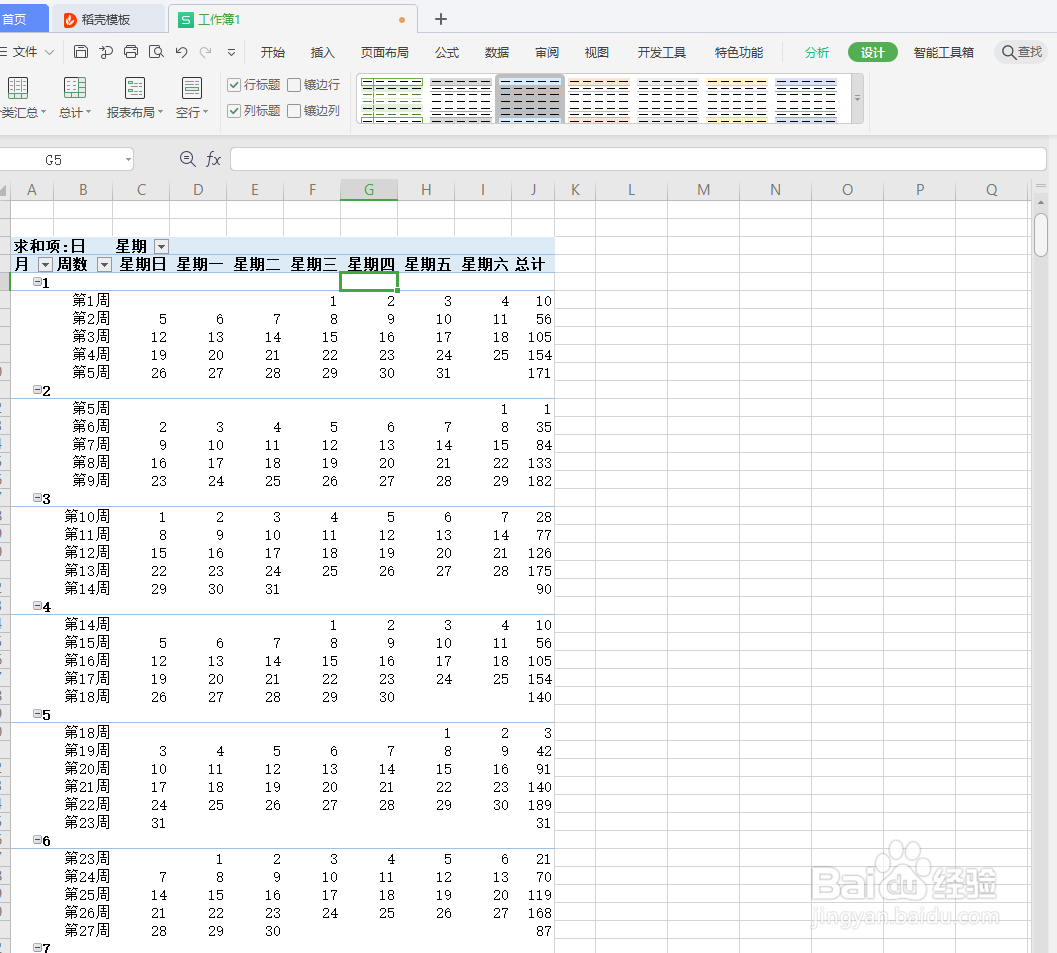Select the gray-selected pivot table style
Screen dimensions: 1057x953
530,100
